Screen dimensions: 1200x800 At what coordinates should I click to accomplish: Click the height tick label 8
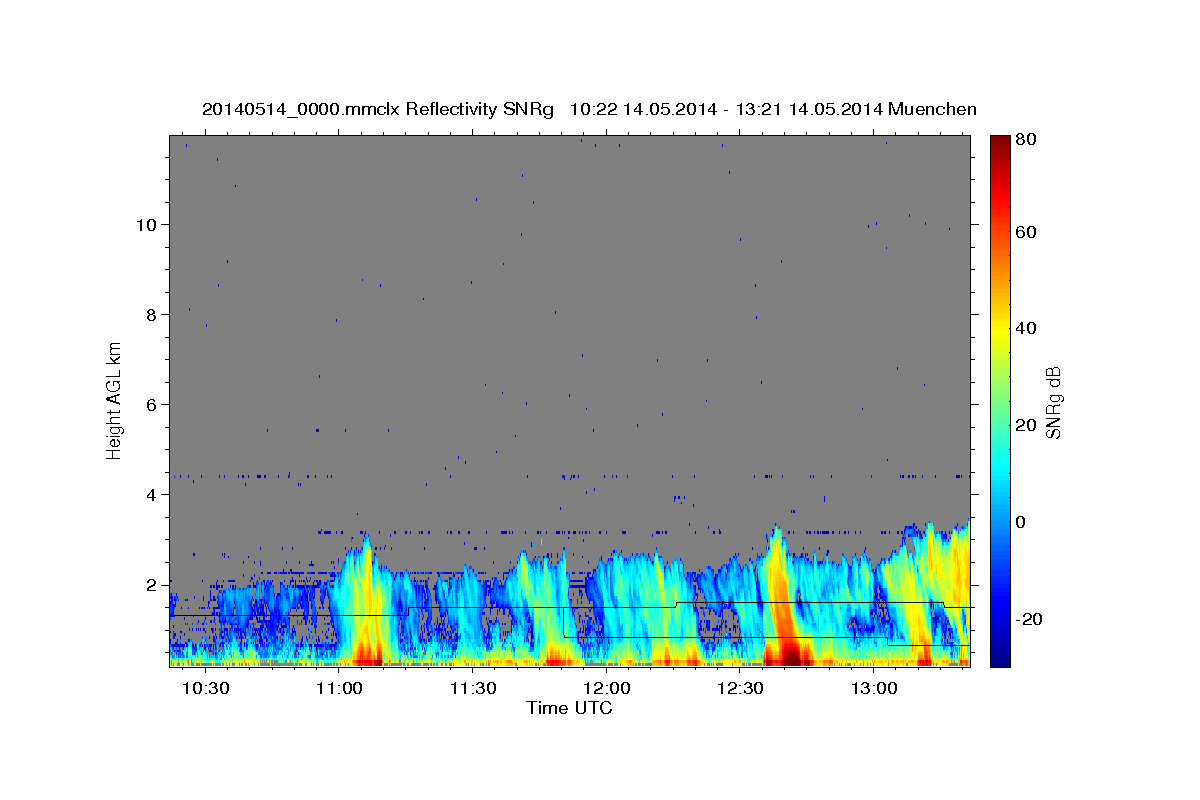[x=151, y=314]
